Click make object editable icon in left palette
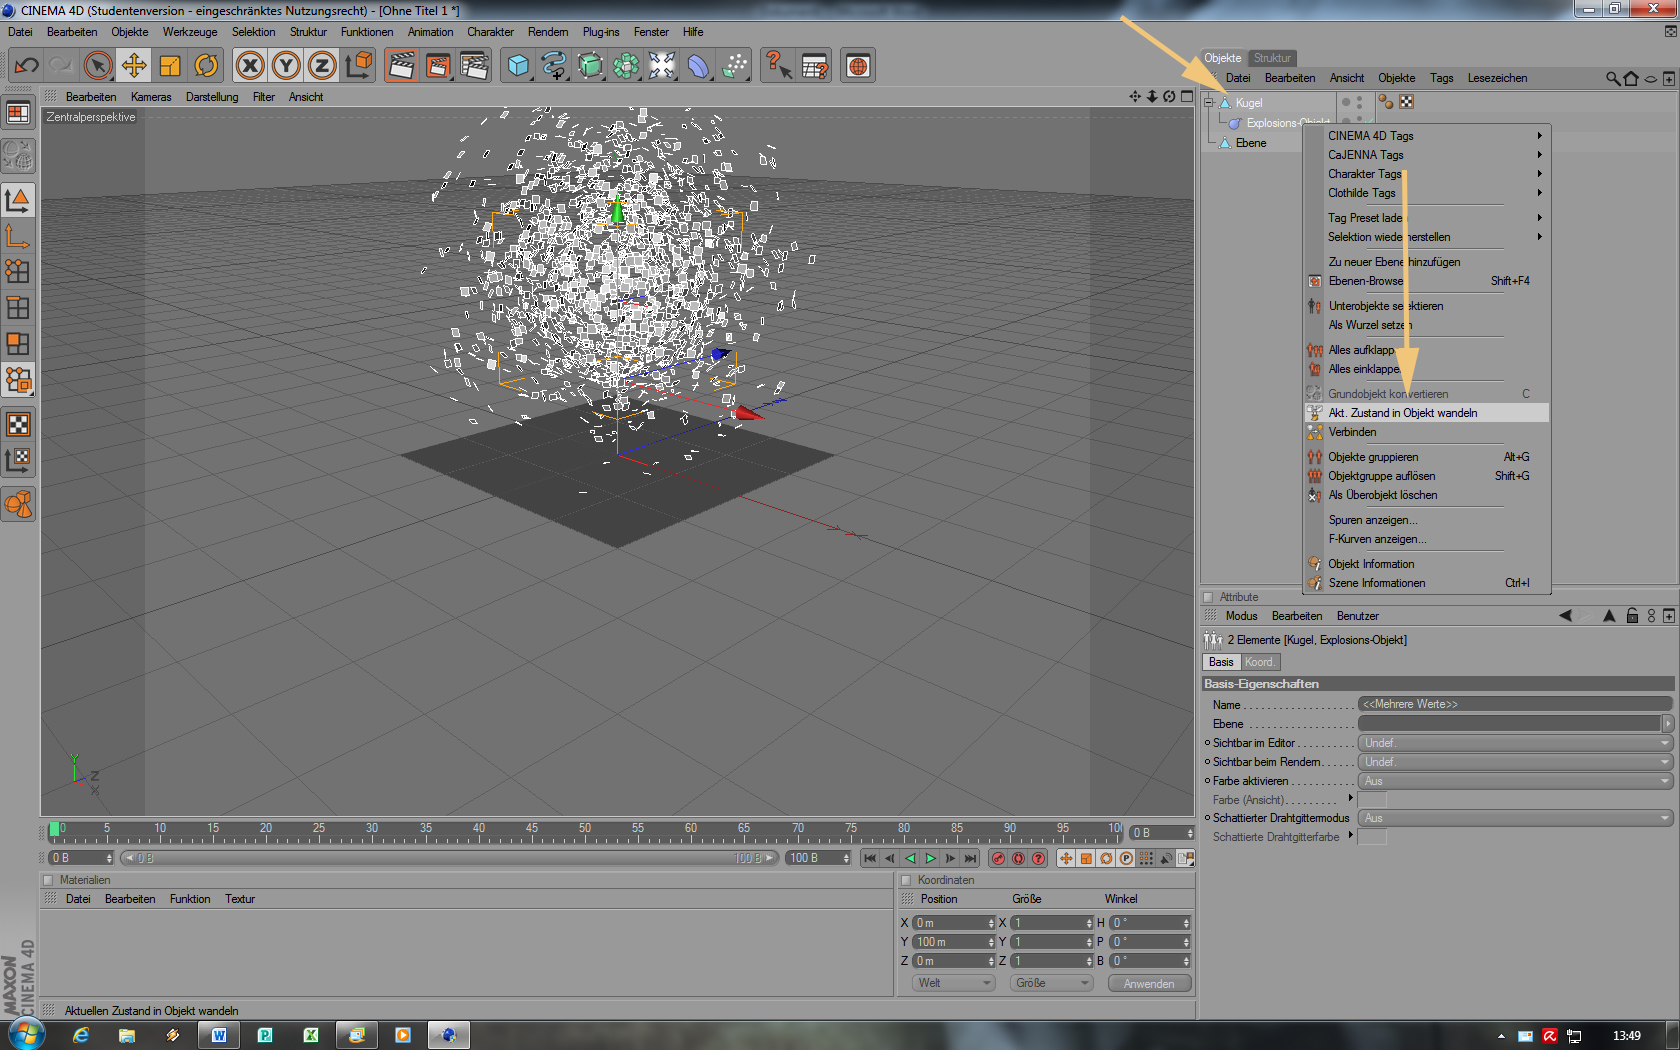 18,156
